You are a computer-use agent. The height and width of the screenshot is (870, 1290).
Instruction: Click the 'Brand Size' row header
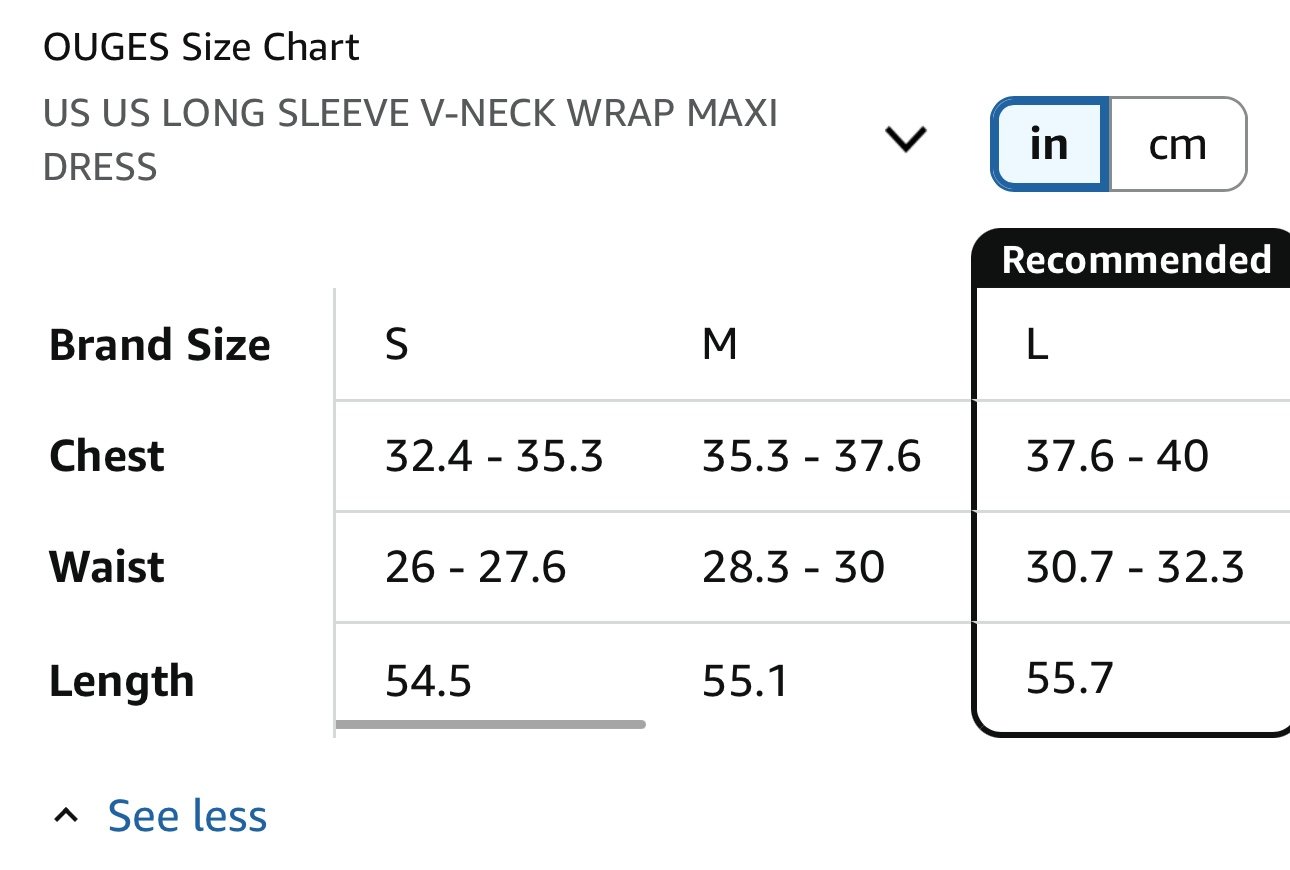(x=160, y=346)
